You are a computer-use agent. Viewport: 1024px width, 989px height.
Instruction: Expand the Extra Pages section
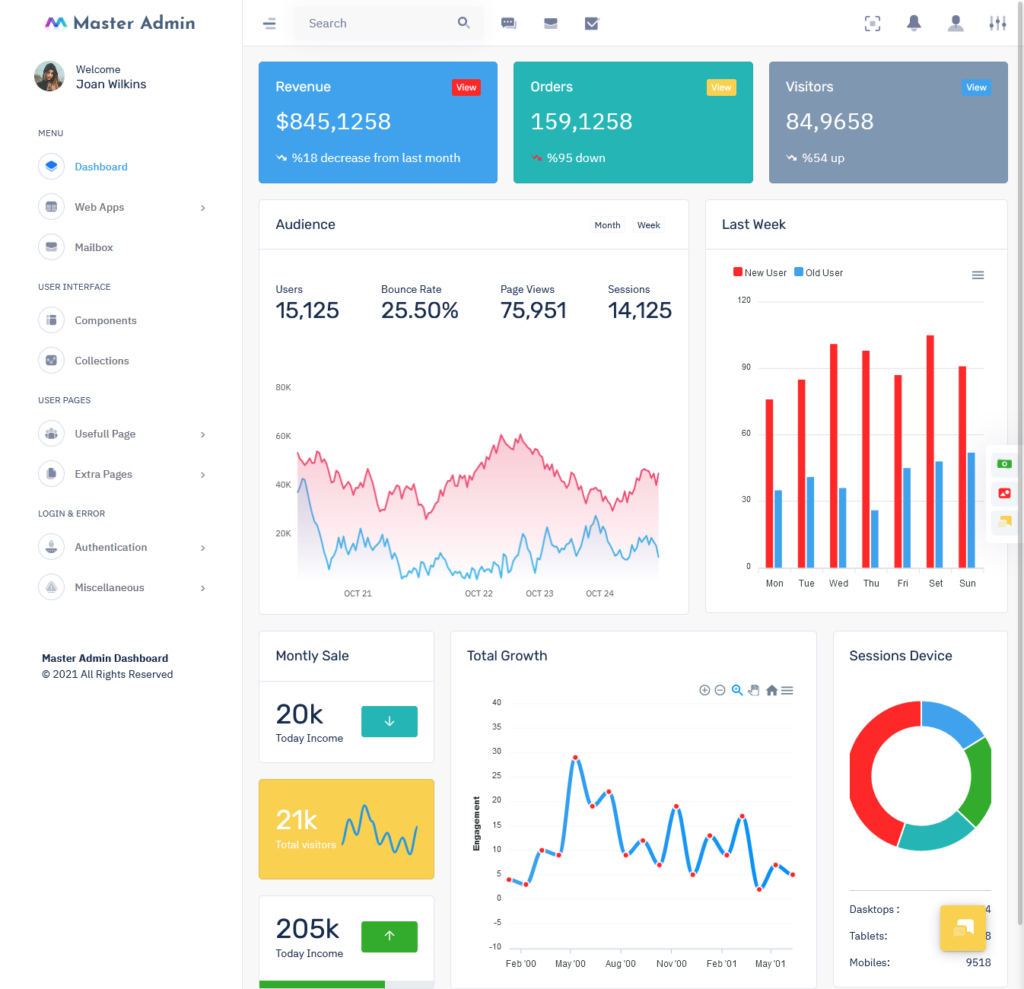(102, 474)
